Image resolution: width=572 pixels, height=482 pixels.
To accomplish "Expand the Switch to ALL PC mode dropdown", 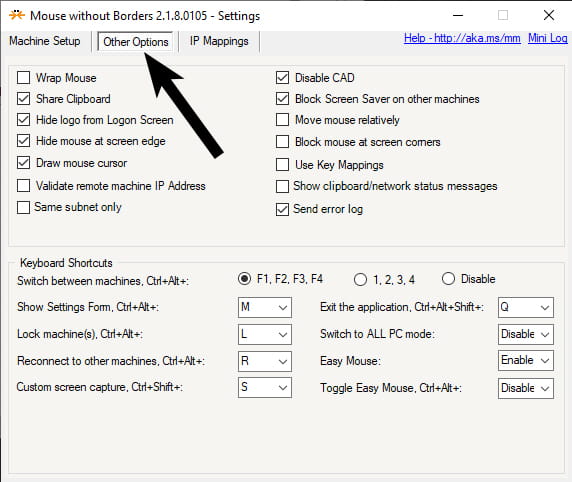I will click(x=526, y=334).
